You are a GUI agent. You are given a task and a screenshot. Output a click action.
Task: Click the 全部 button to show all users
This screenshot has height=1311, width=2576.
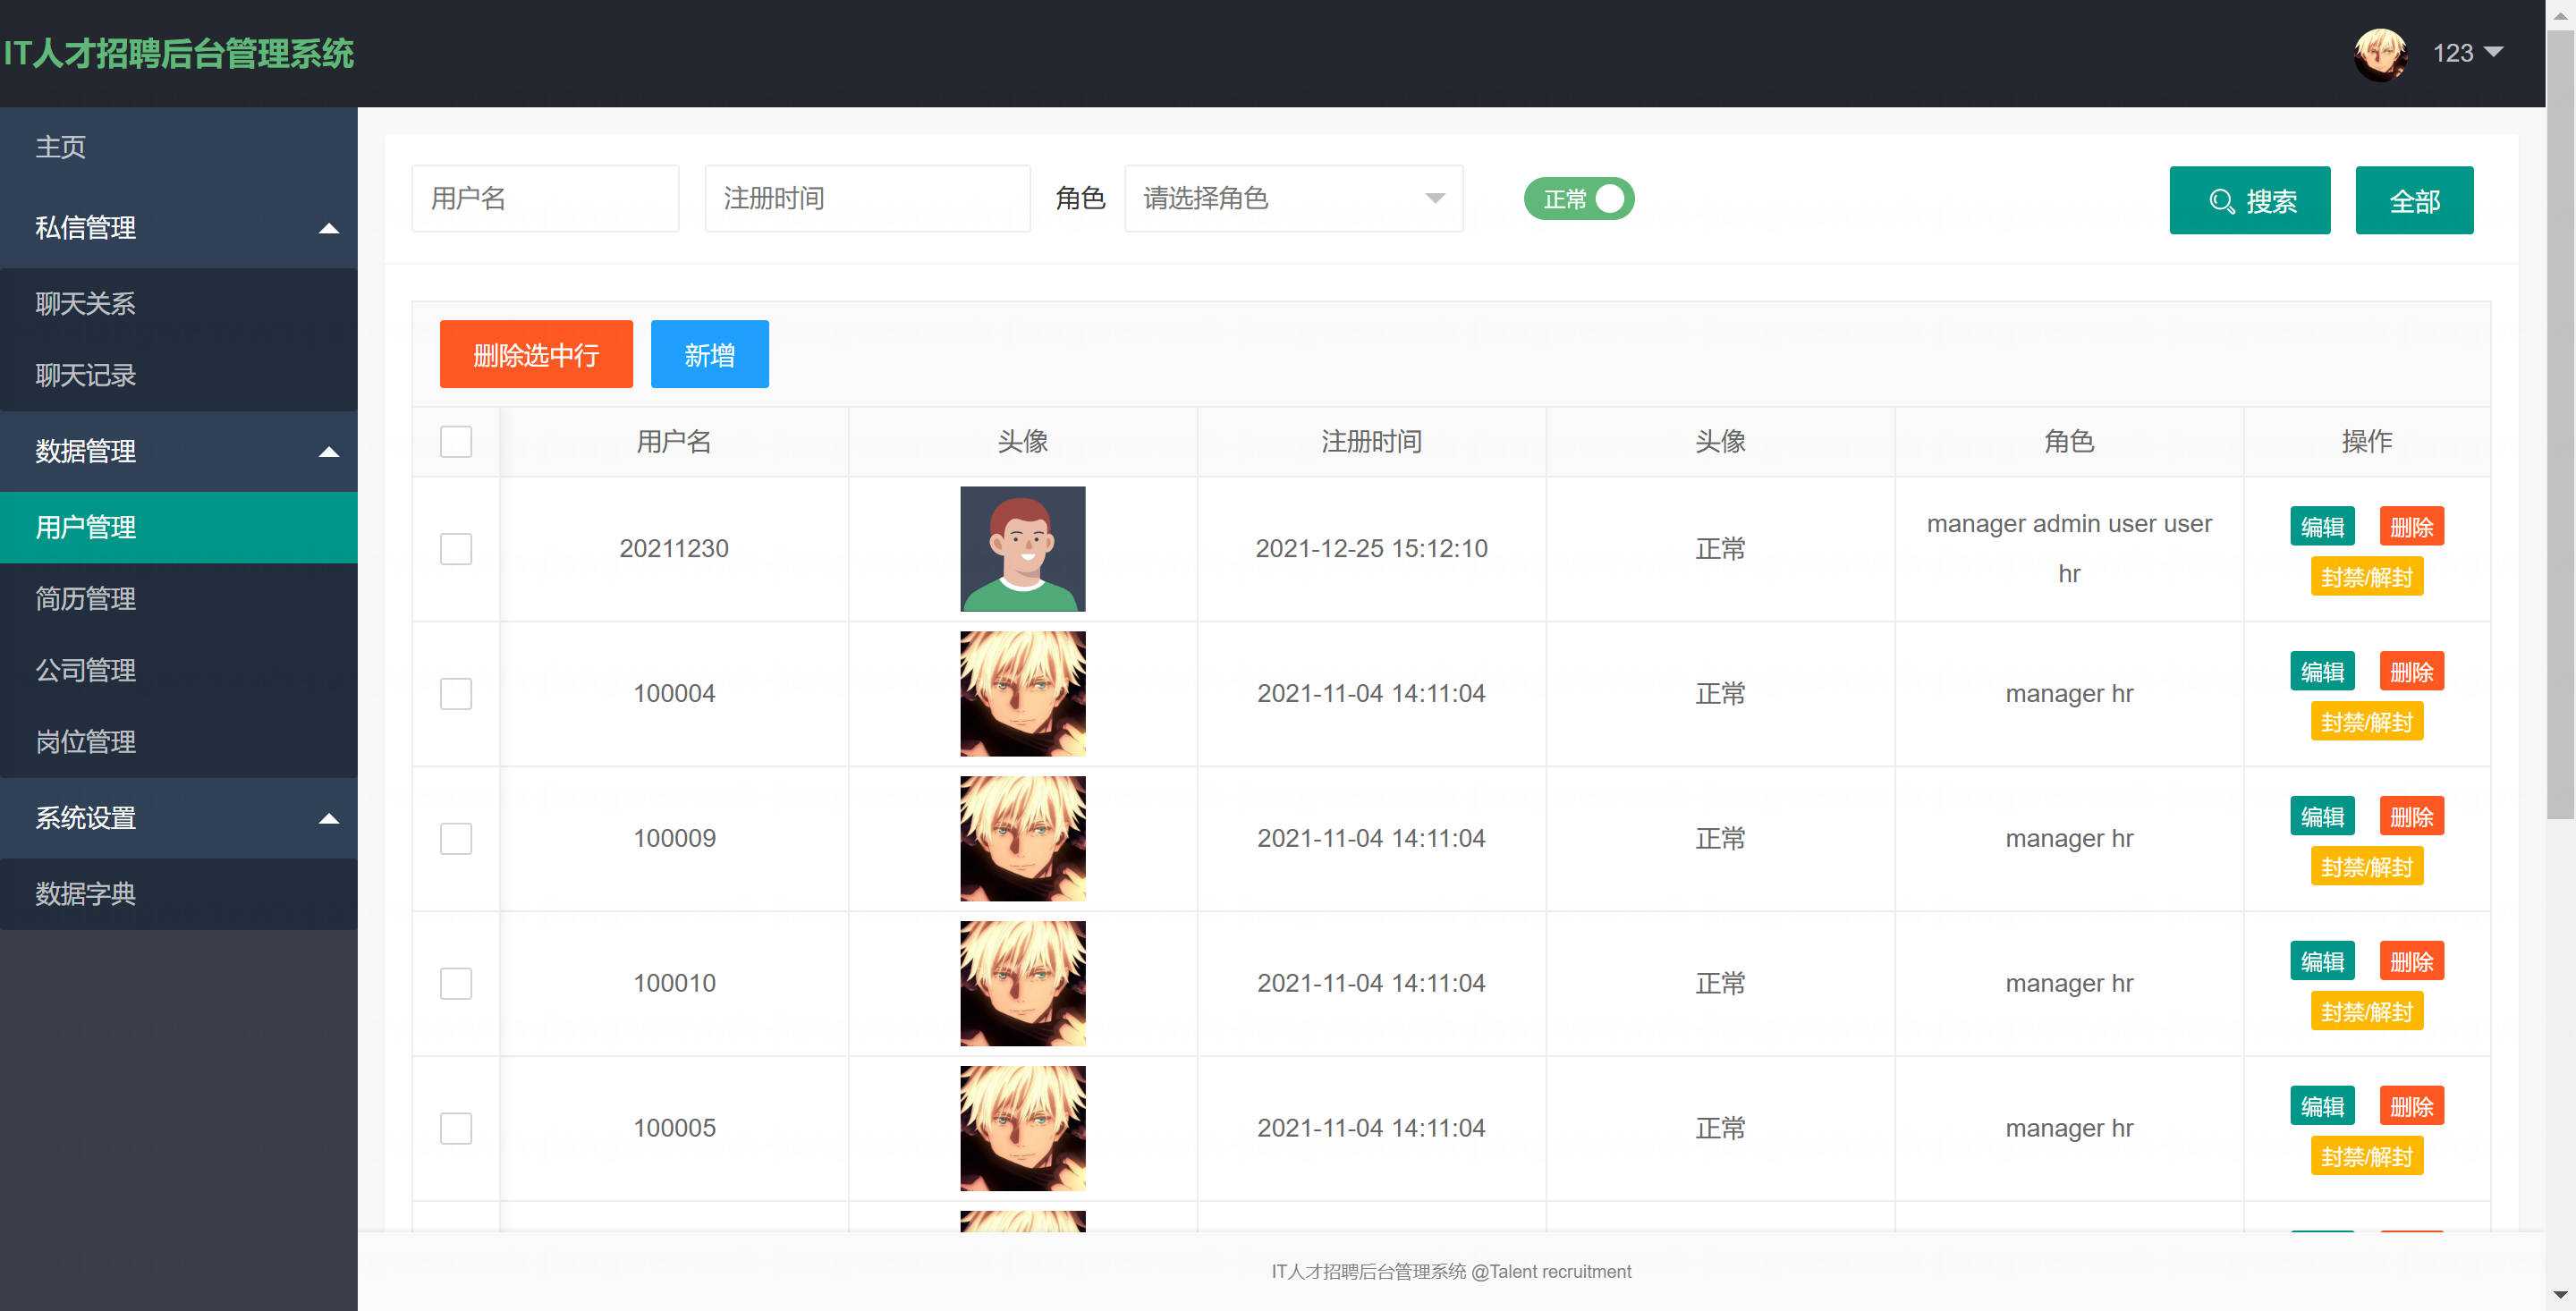point(2414,200)
